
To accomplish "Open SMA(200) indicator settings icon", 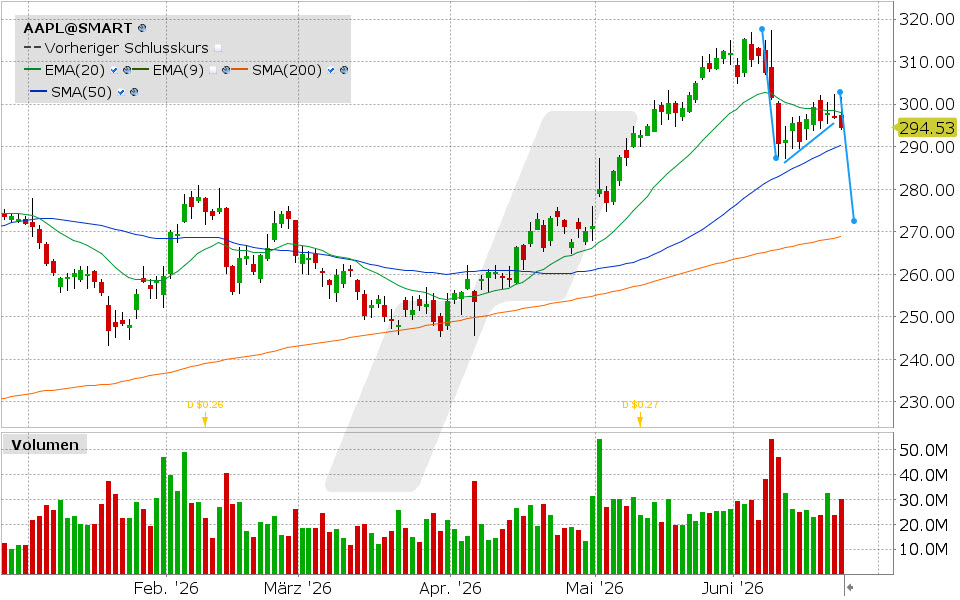I will [344, 70].
